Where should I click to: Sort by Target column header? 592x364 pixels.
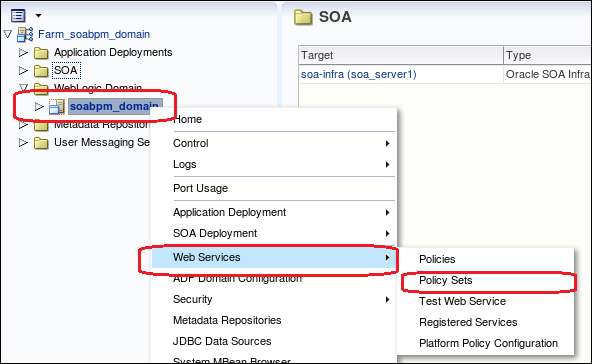pyautogui.click(x=401, y=56)
